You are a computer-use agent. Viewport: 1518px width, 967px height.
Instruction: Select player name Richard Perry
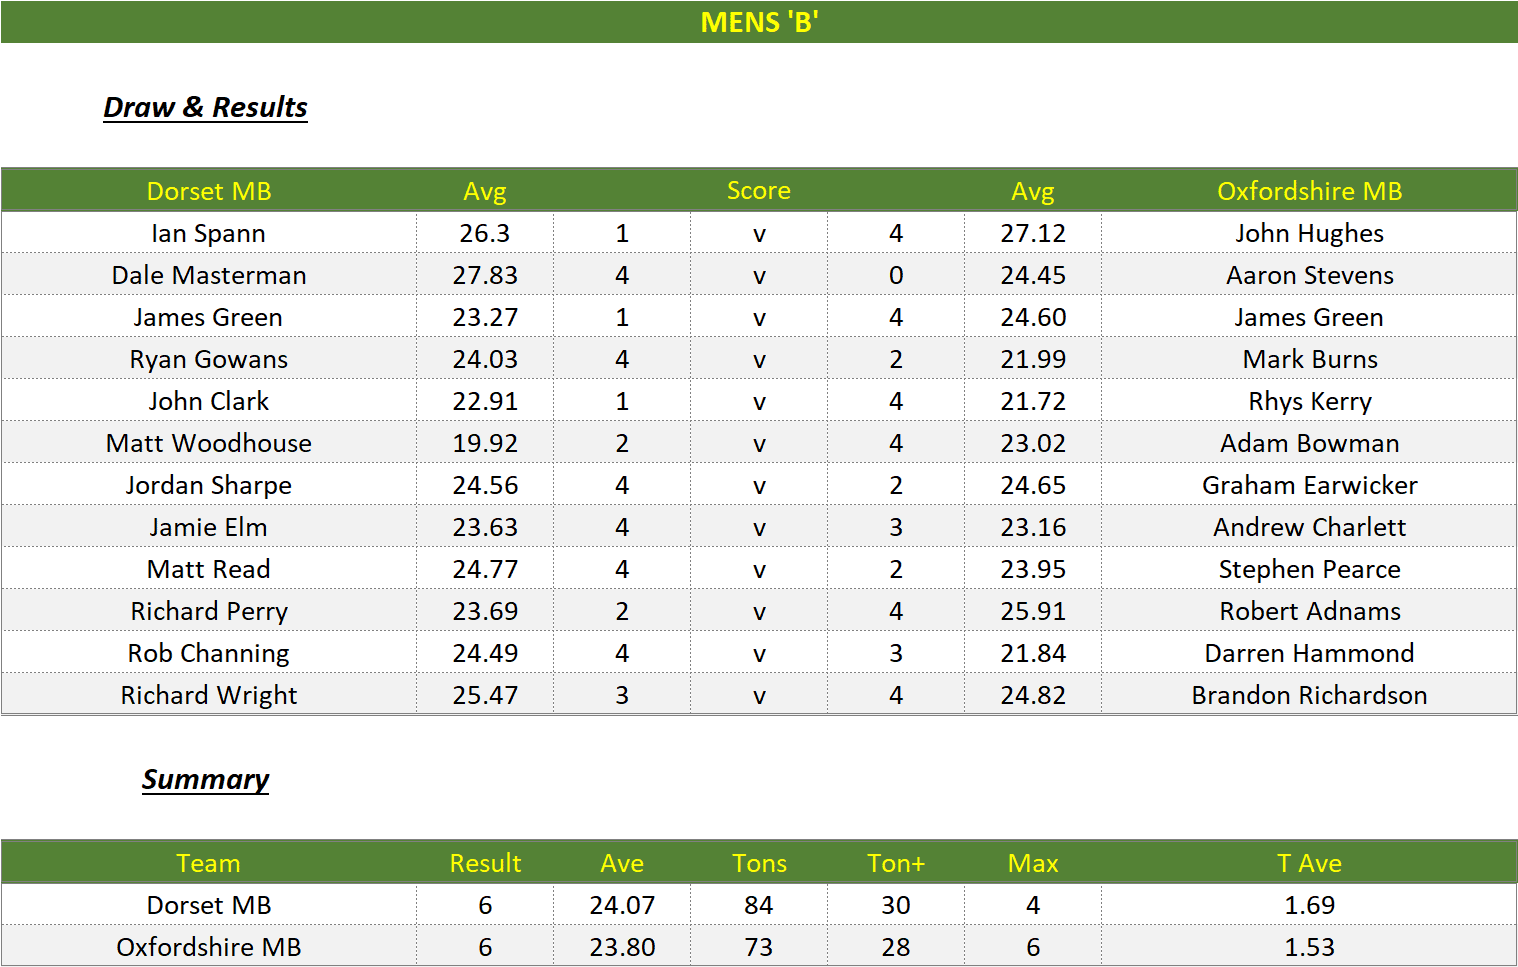coord(209,611)
